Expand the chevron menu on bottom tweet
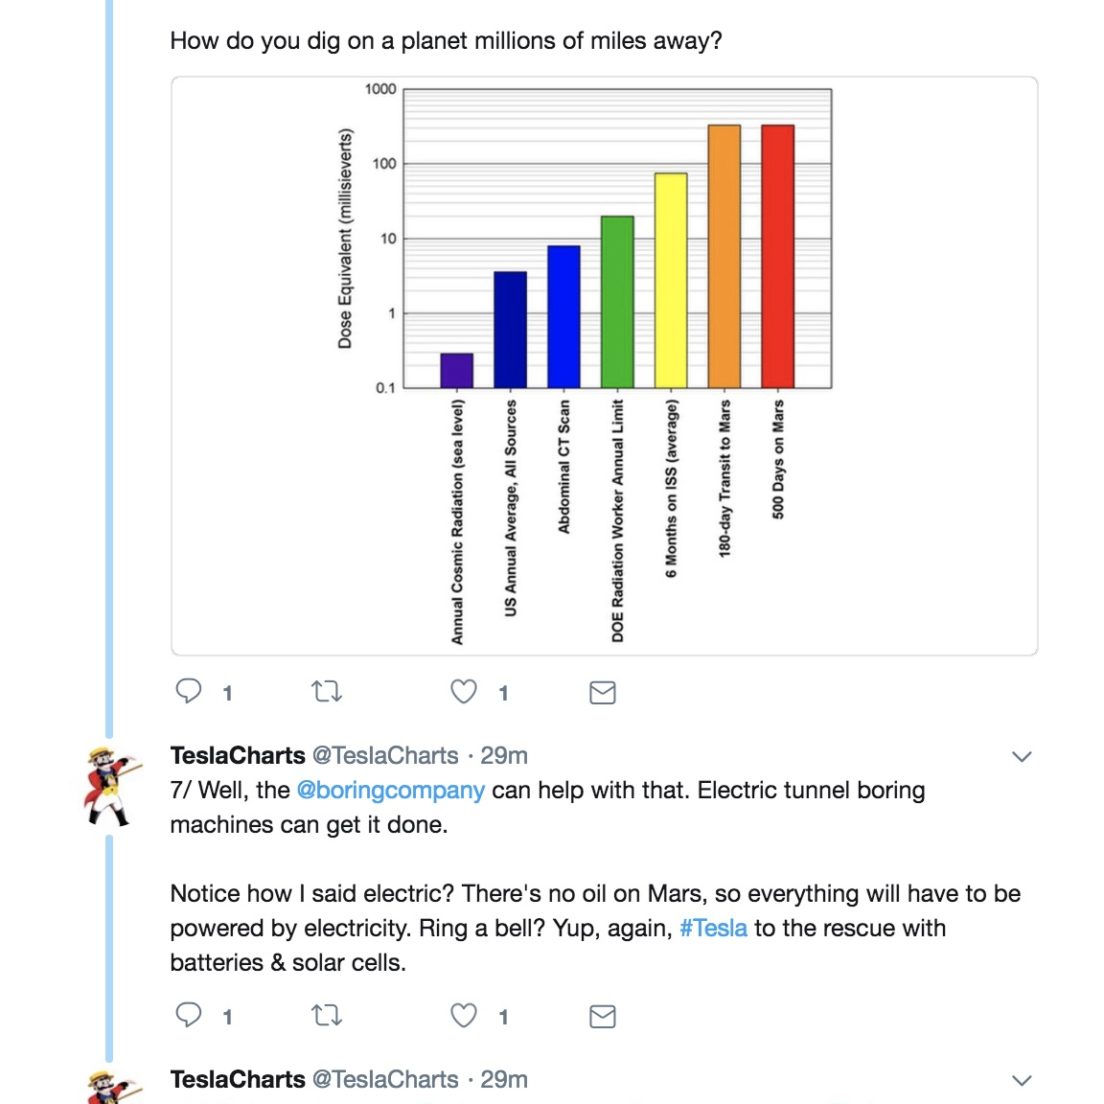The image size is (1104, 1104). pyautogui.click(x=1021, y=1081)
